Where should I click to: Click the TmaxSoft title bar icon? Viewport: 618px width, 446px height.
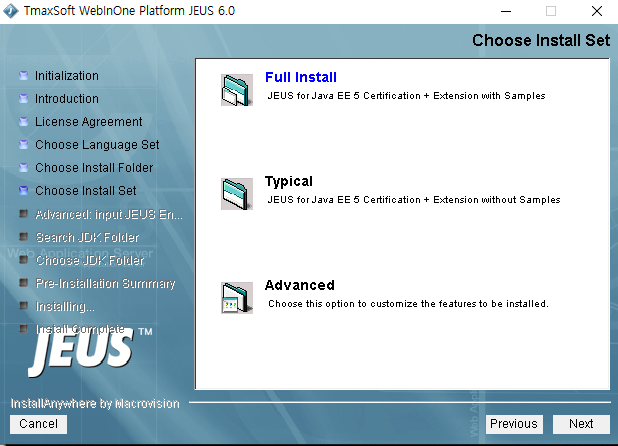[11, 11]
